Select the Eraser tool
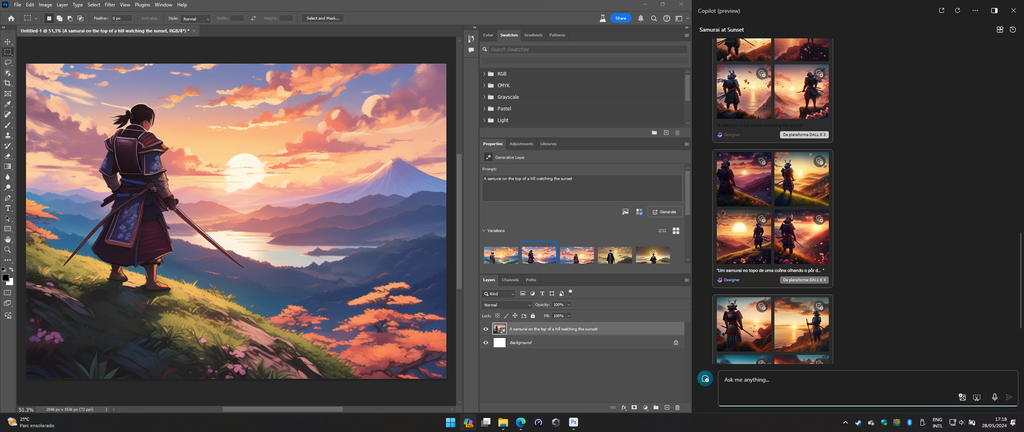The image size is (1024, 432). [x=8, y=156]
